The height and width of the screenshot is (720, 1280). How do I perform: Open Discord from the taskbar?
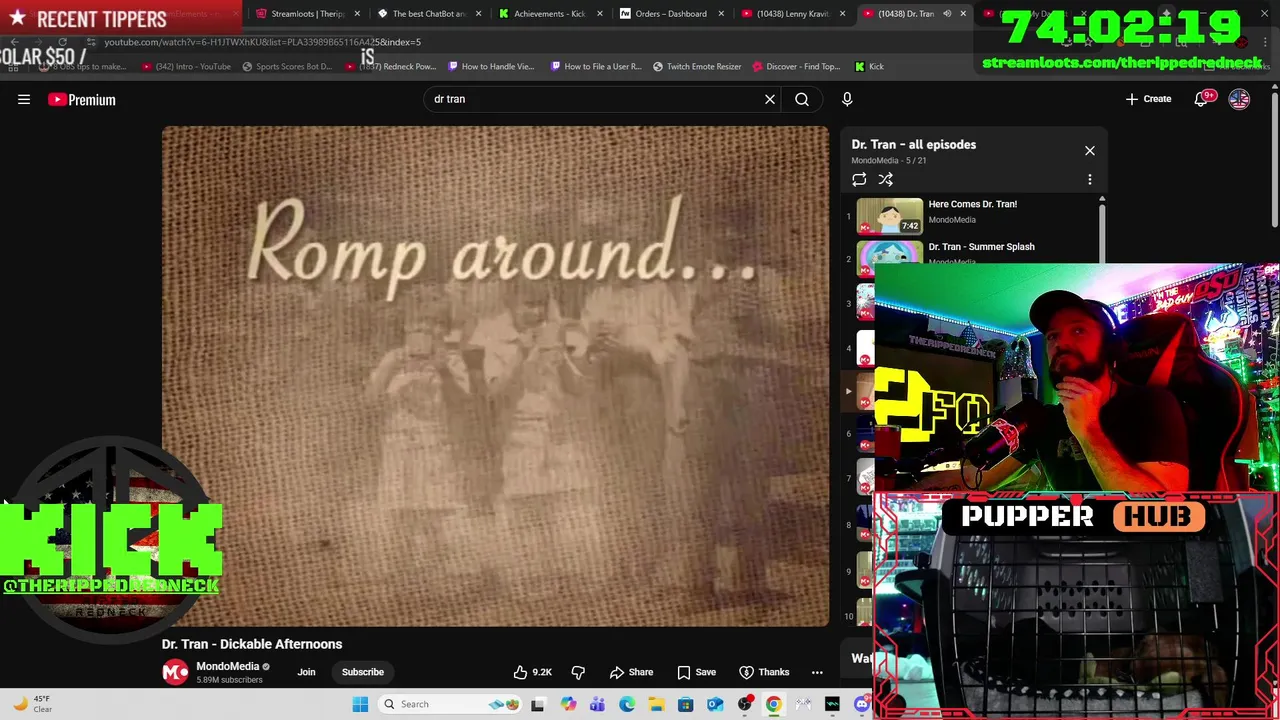(862, 704)
